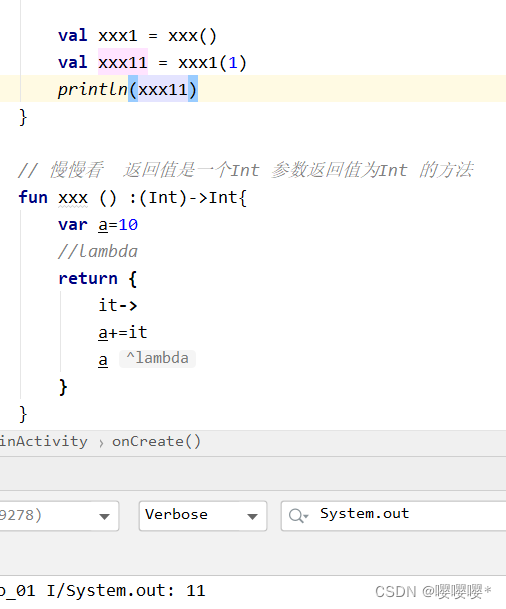Click the fun xxx function name
Viewport: 506px width, 609px height.
[x=73, y=198]
